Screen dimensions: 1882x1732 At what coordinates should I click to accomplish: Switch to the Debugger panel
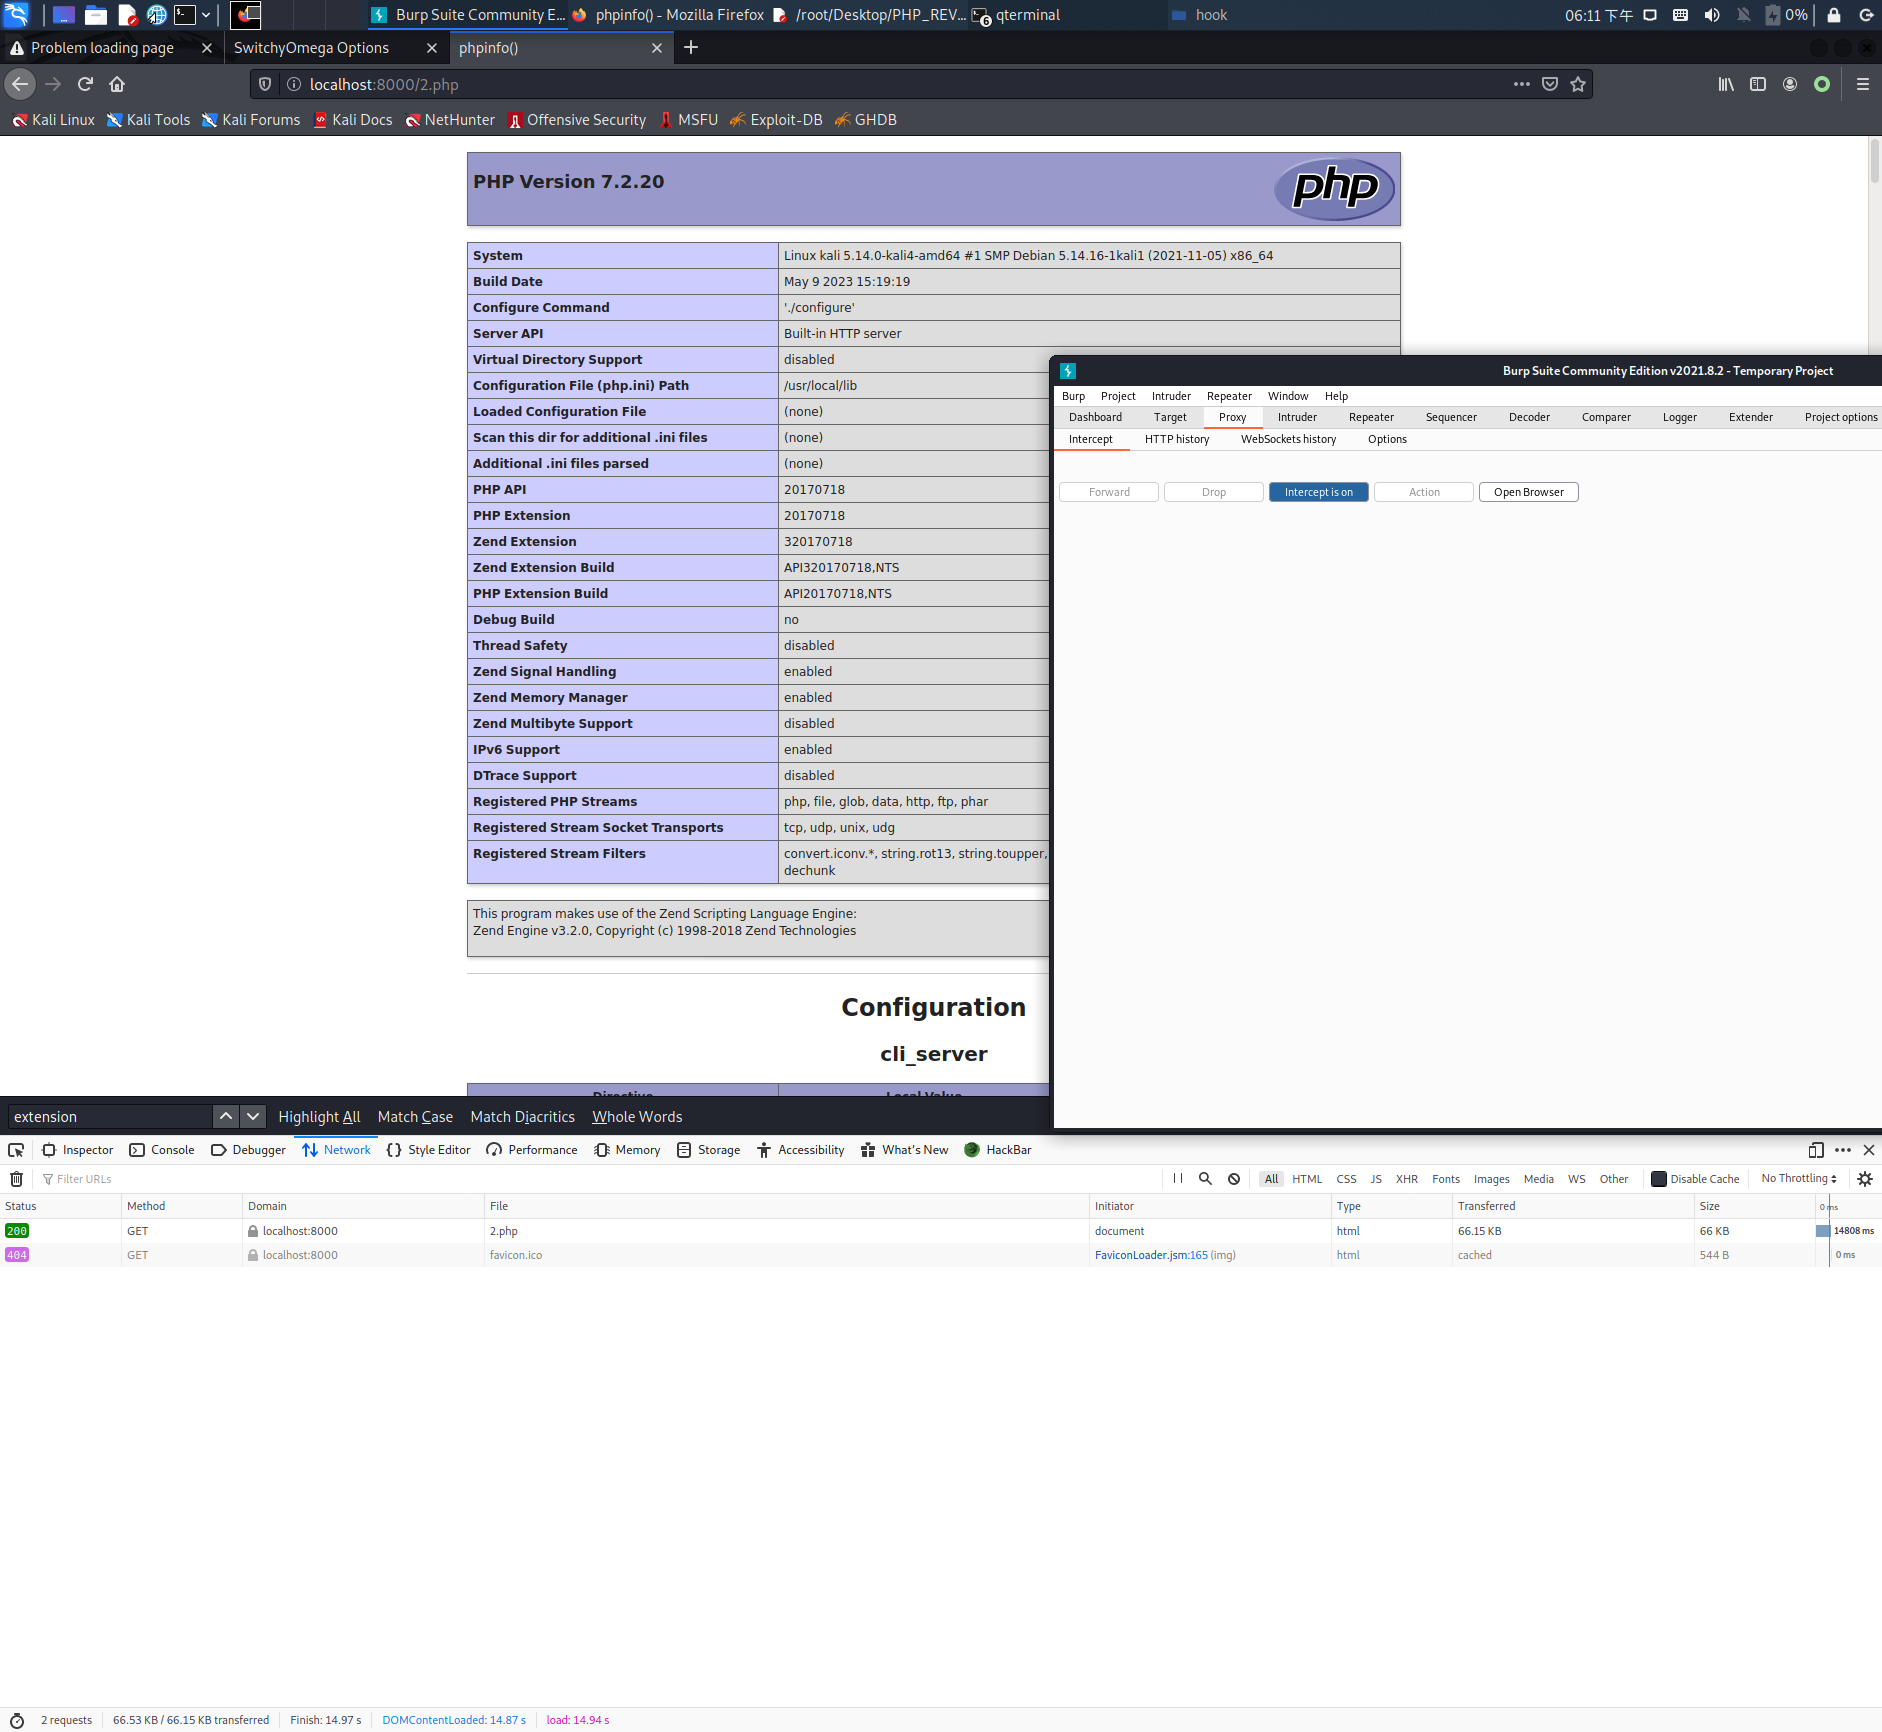pos(247,1150)
